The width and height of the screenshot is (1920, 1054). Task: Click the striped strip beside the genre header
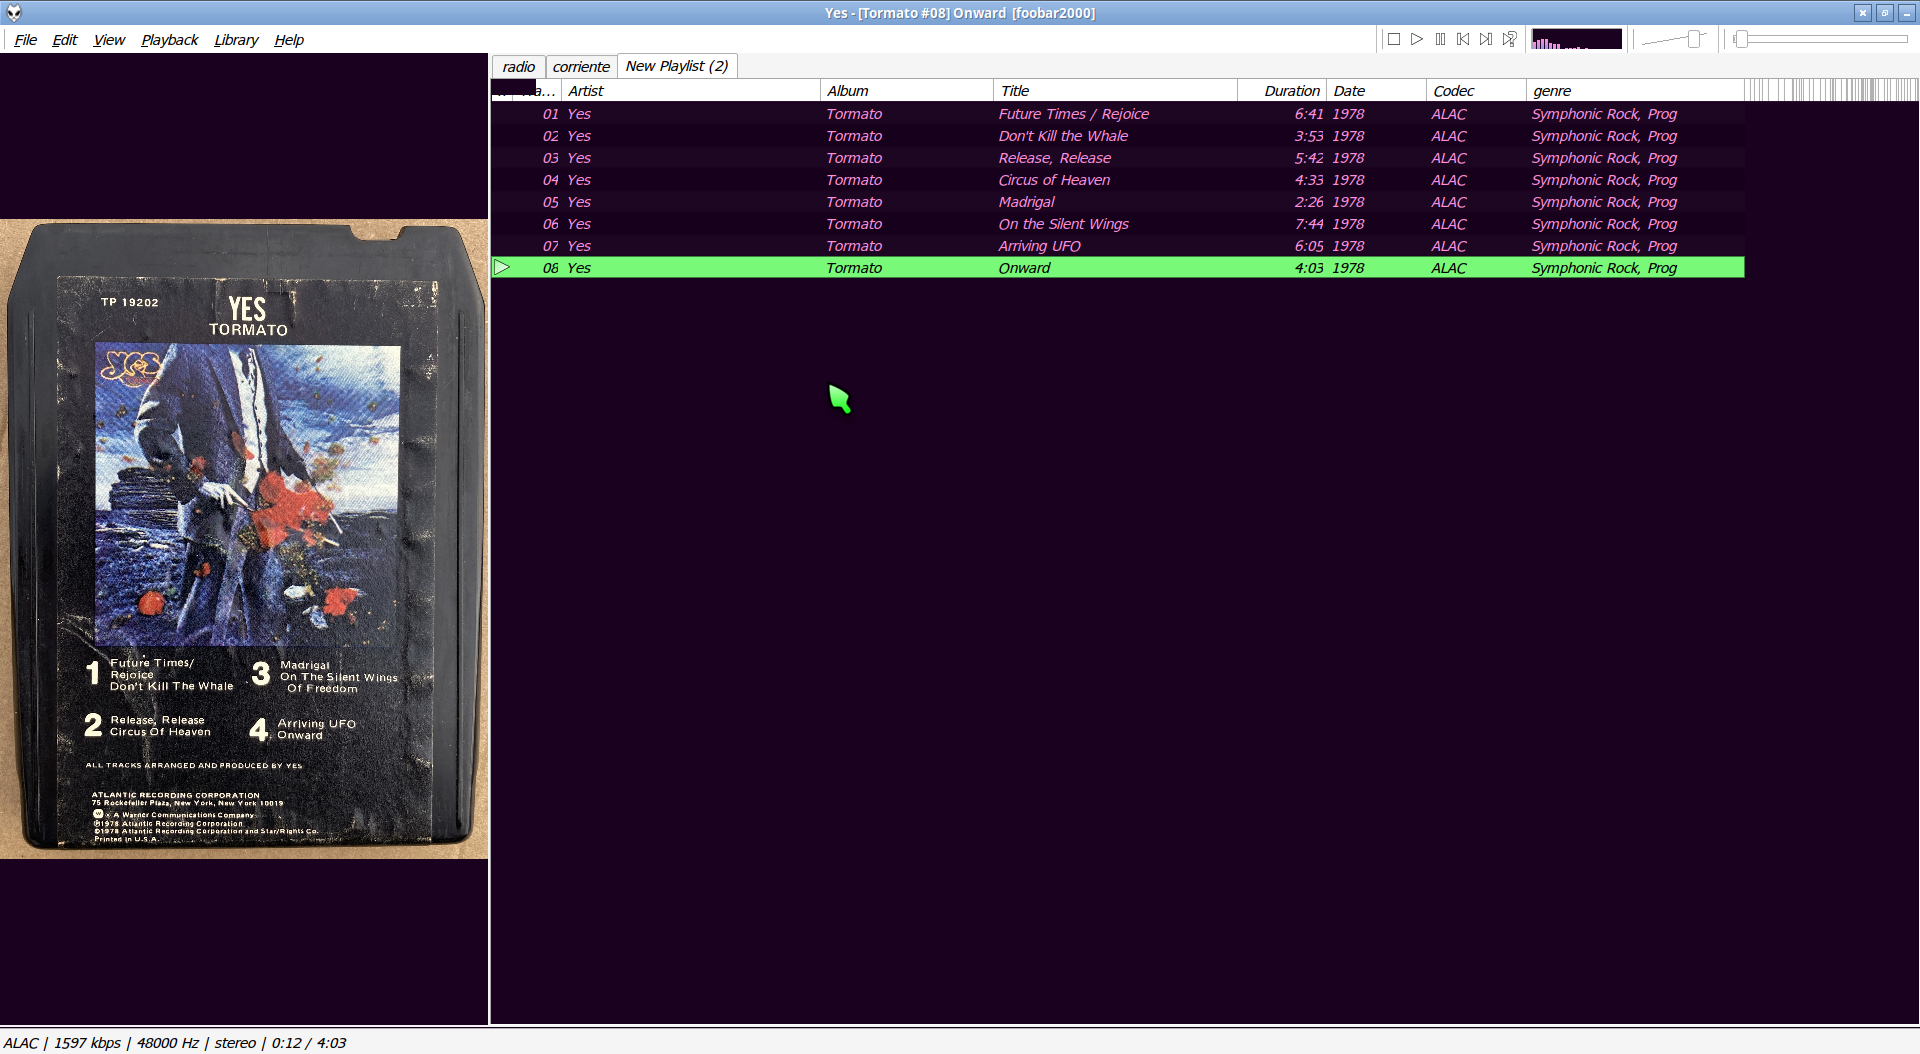coord(1832,90)
